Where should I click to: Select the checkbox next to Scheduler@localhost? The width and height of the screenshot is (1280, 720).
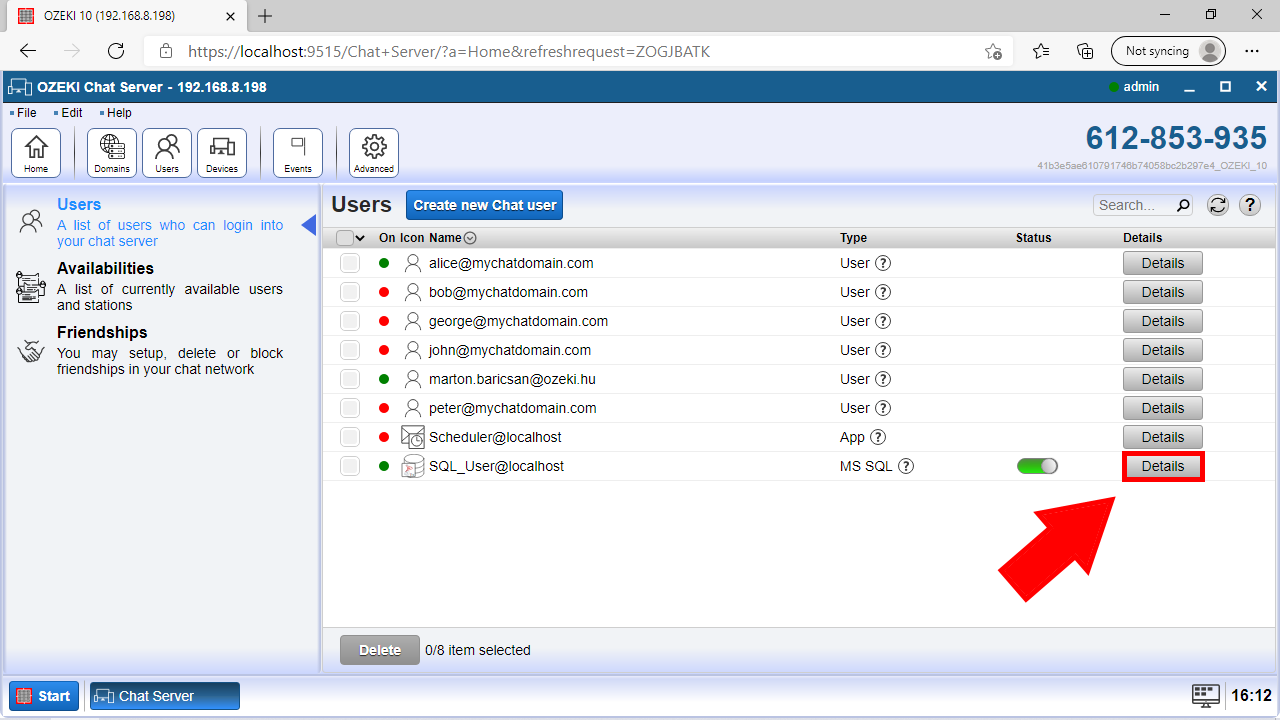pos(349,436)
